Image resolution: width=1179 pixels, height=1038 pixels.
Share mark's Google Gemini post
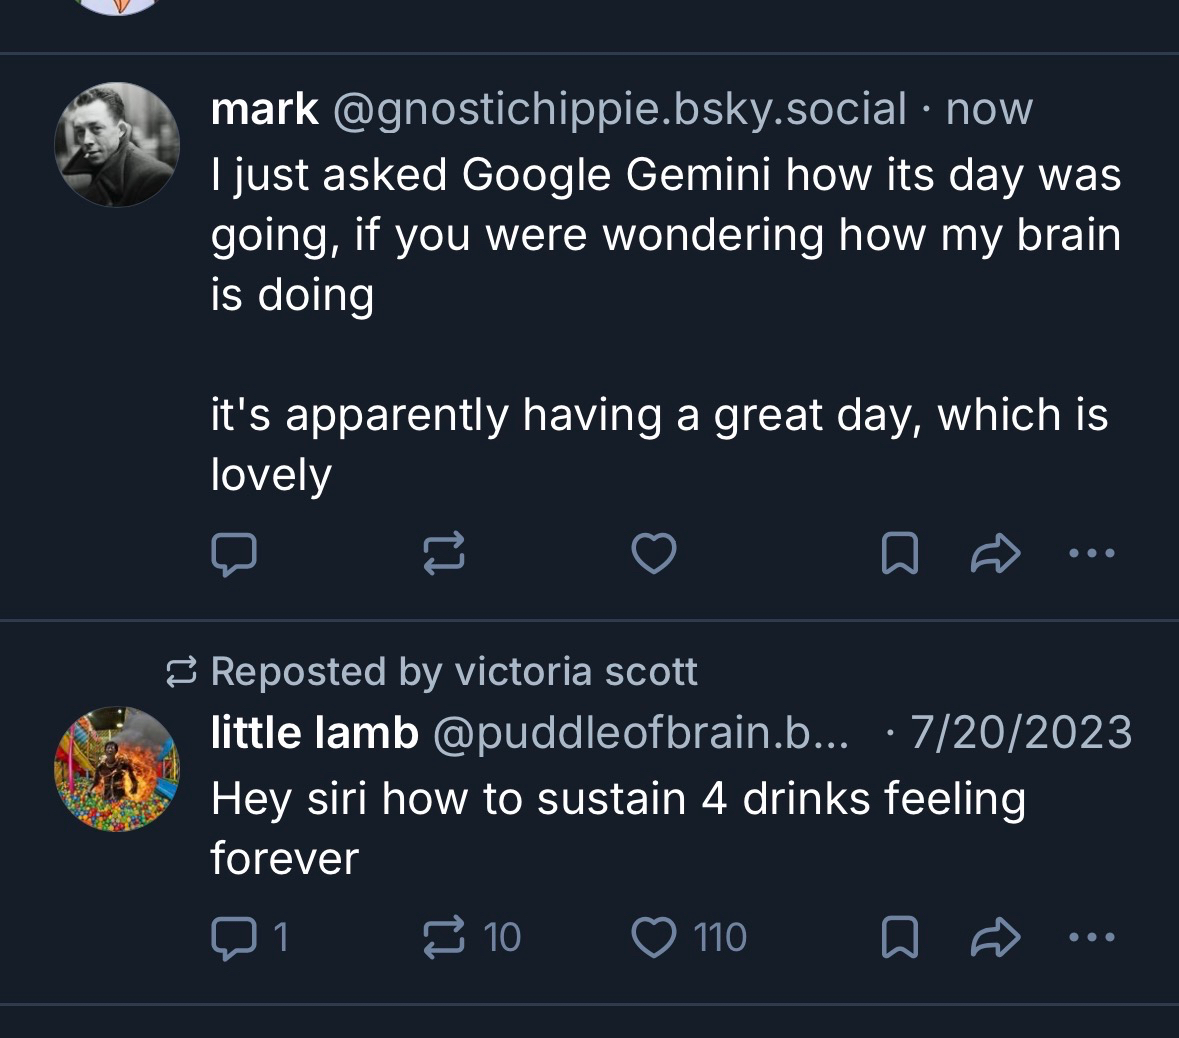pyautogui.click(x=995, y=553)
